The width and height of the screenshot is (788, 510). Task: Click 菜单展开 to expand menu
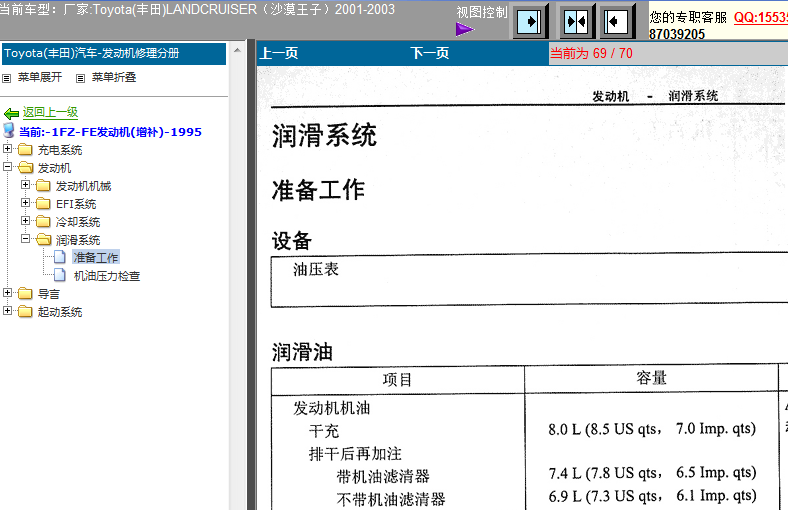pyautogui.click(x=40, y=77)
